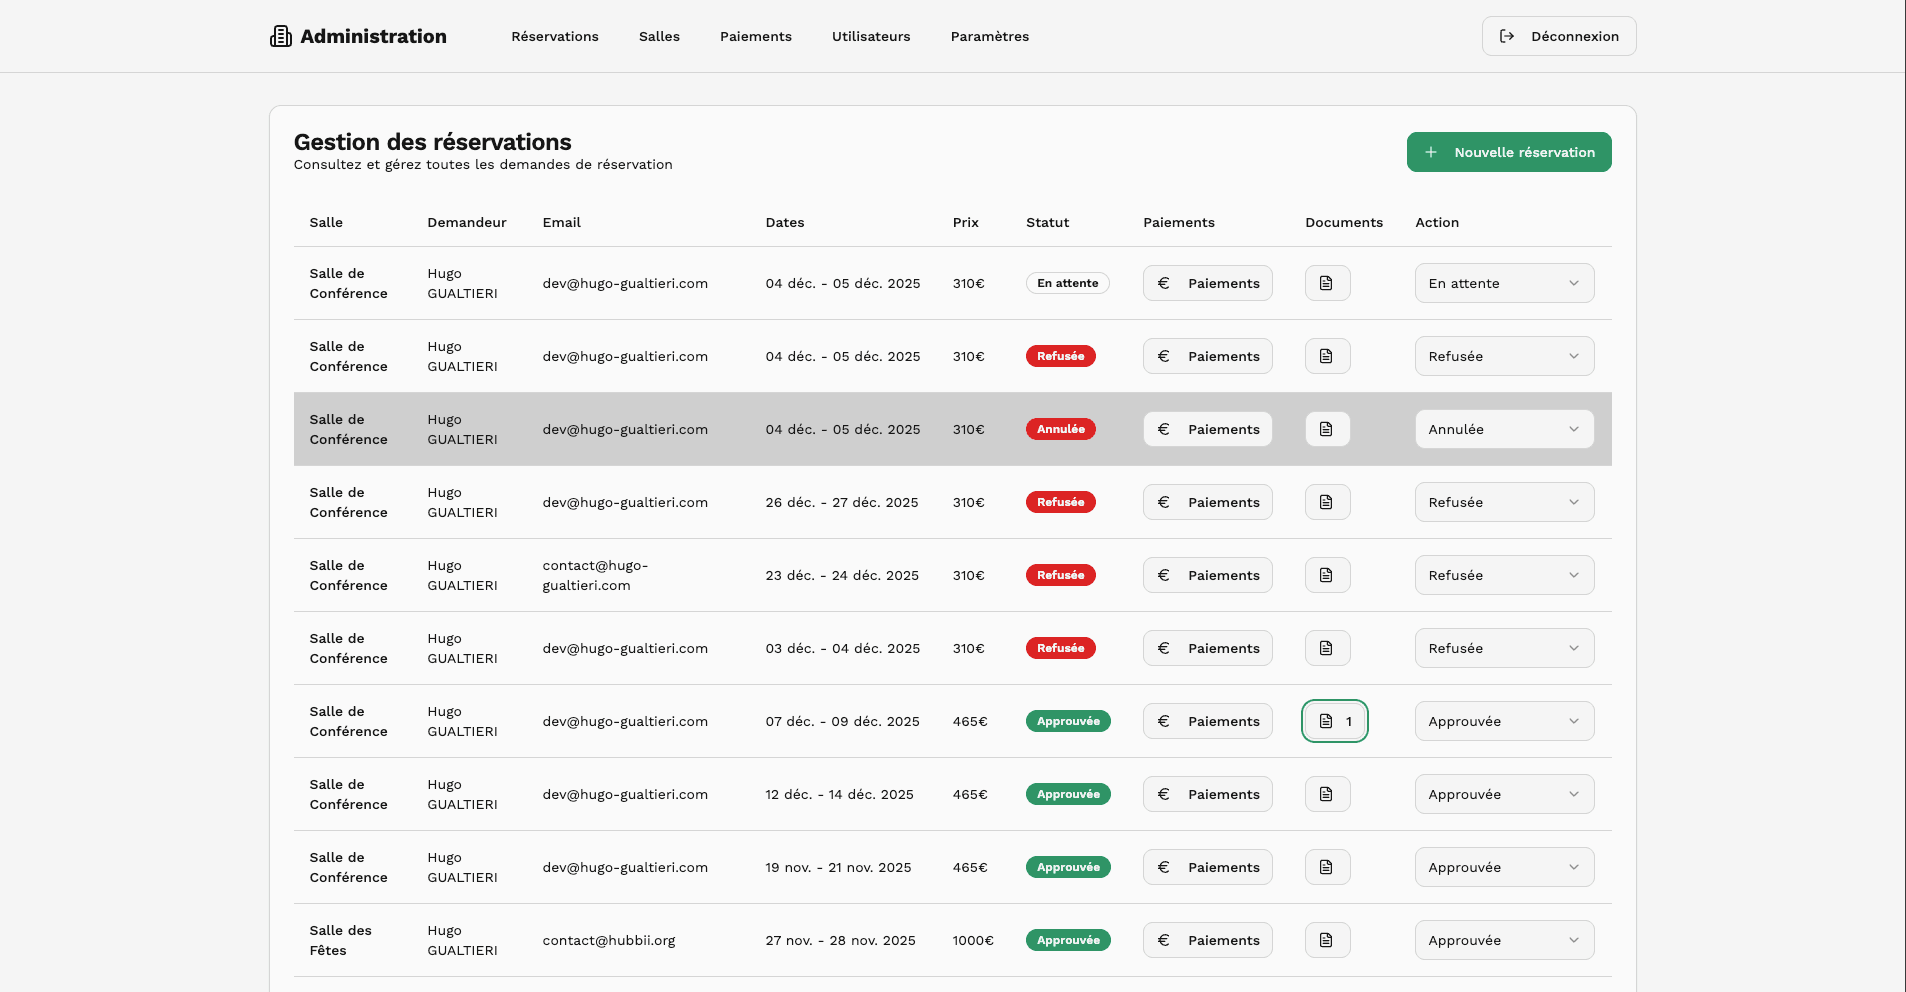
Task: Open the Utilisateurs menu item
Action: pyautogui.click(x=870, y=37)
